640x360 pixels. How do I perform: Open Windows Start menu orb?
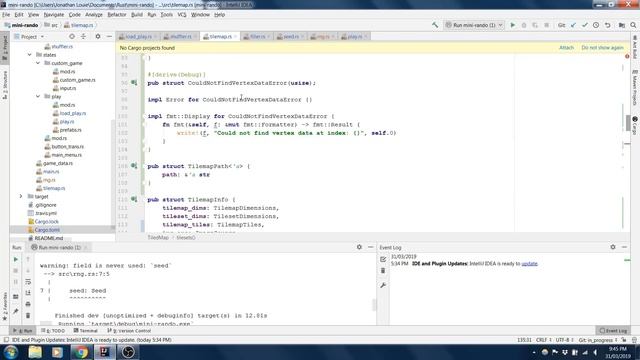(11, 352)
